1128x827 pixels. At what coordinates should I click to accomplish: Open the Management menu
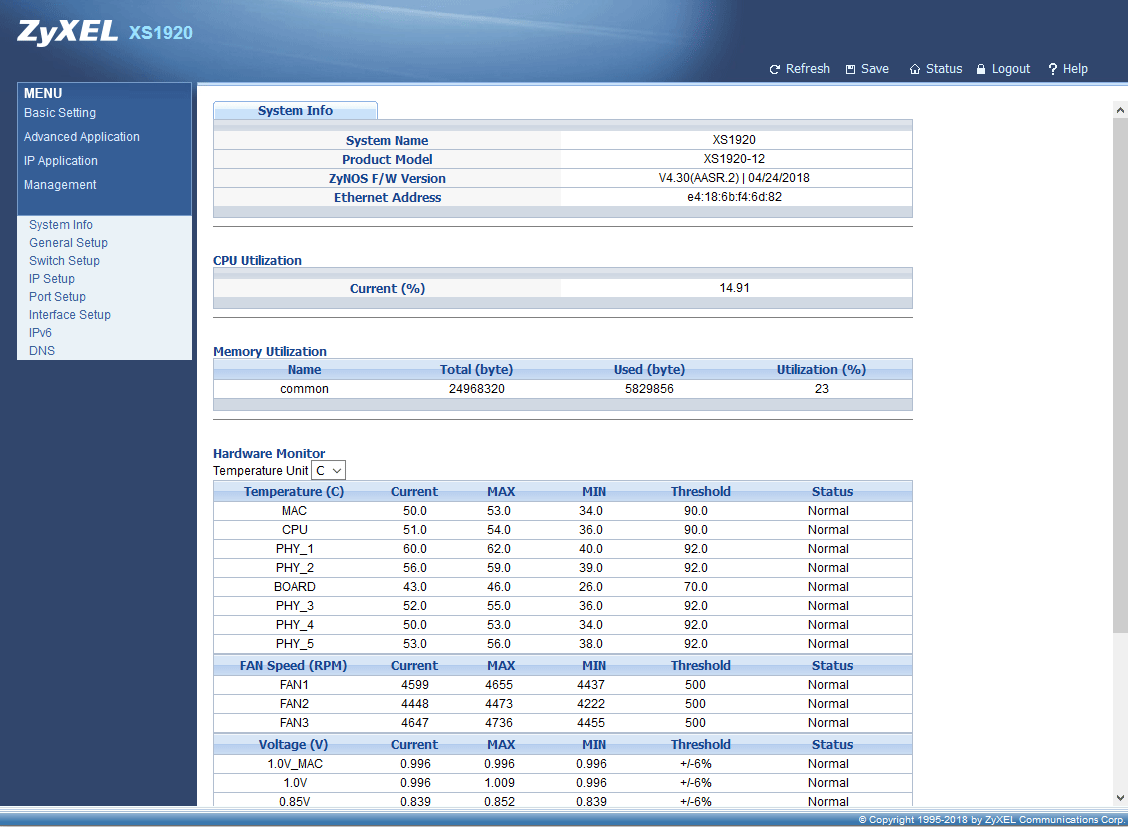coord(60,185)
